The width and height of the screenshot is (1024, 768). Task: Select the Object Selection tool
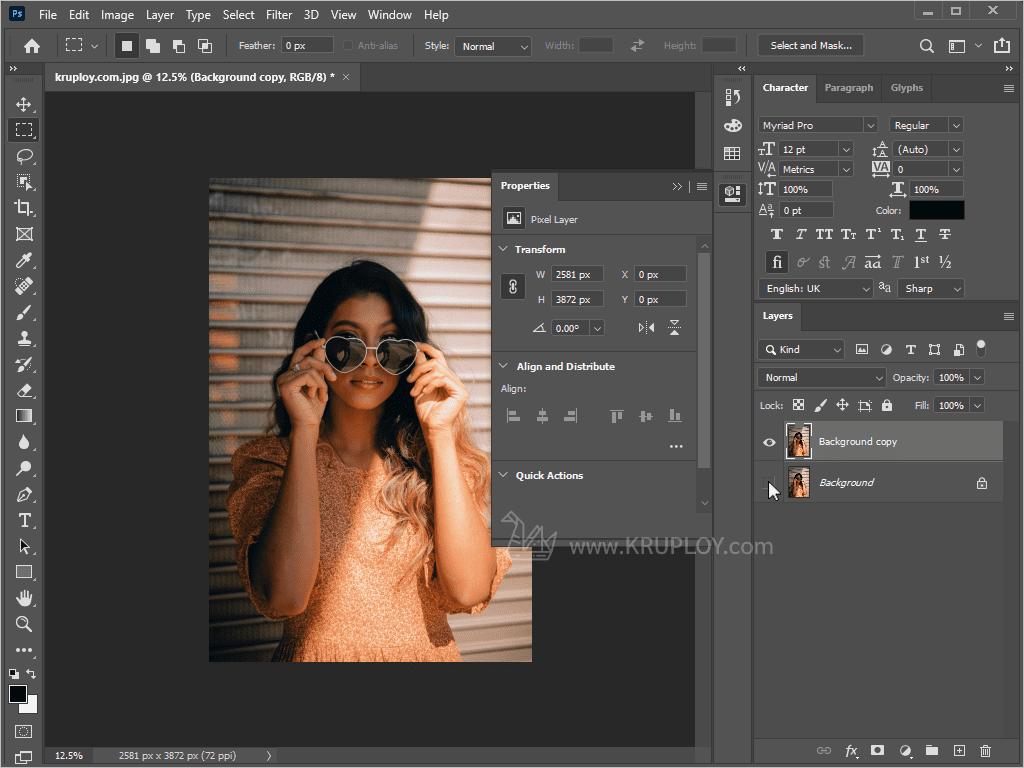tap(24, 182)
